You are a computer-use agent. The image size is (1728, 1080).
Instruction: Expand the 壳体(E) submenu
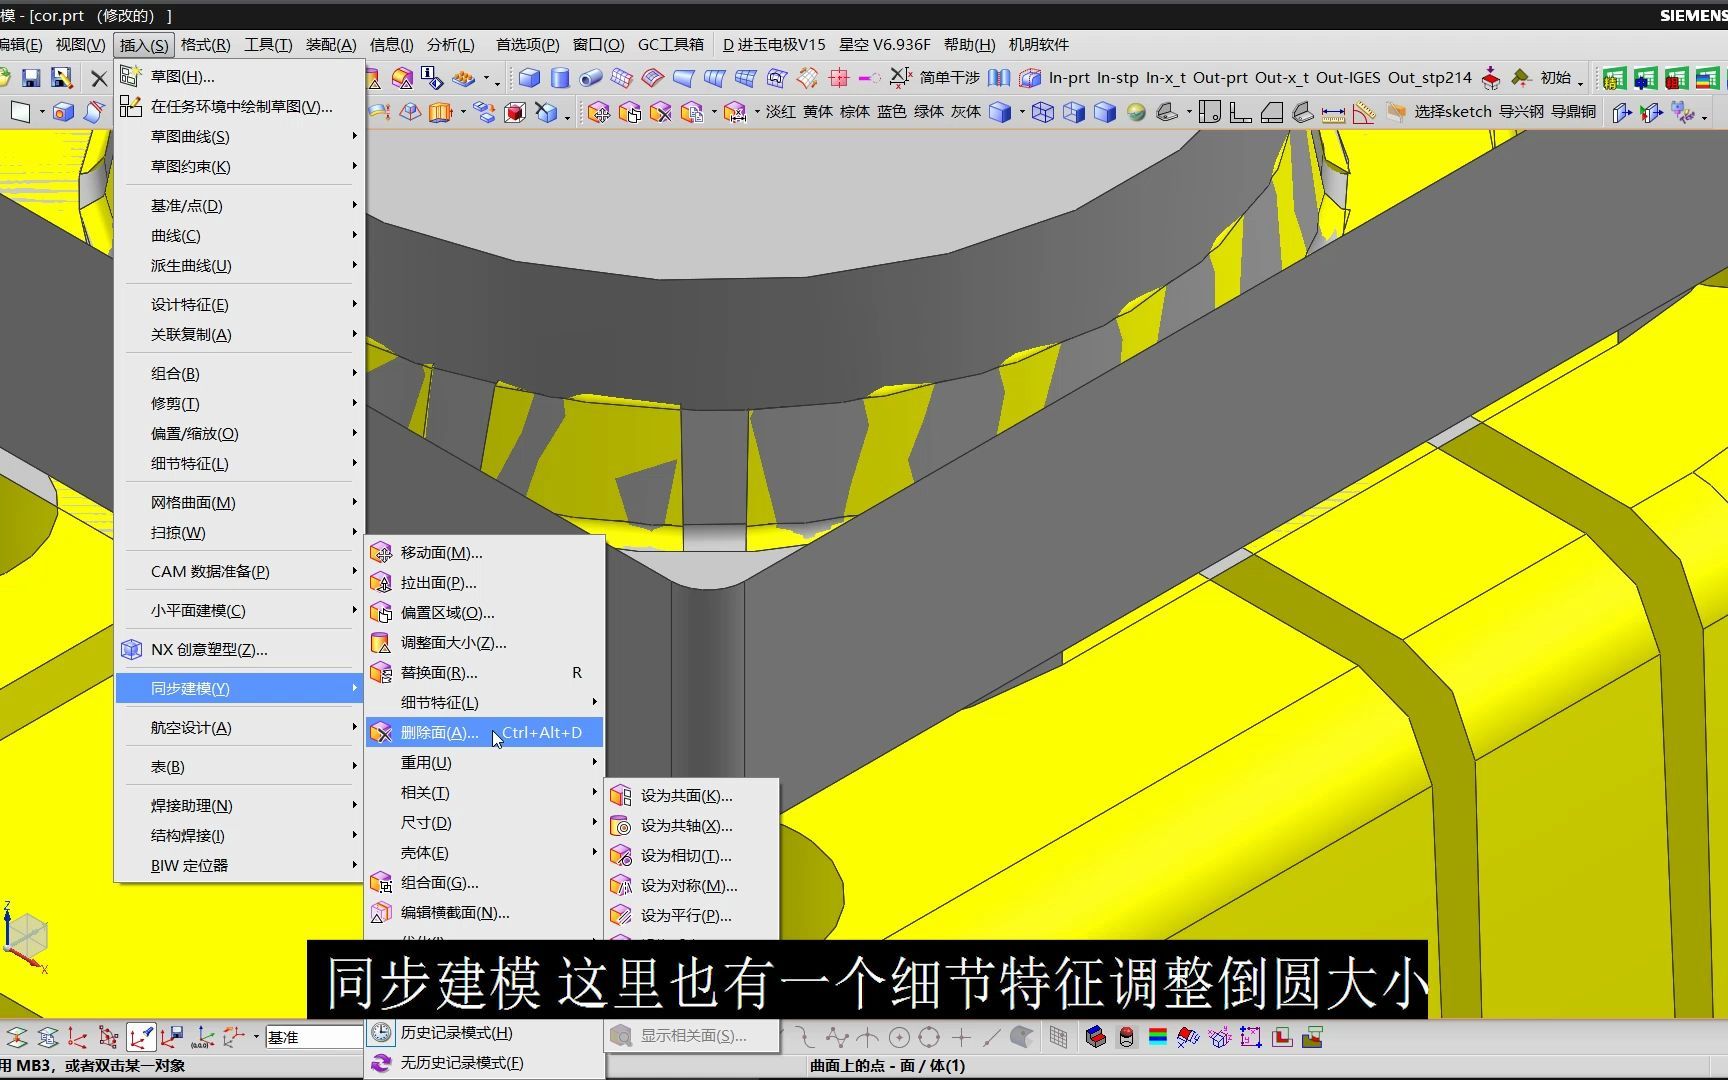424,852
